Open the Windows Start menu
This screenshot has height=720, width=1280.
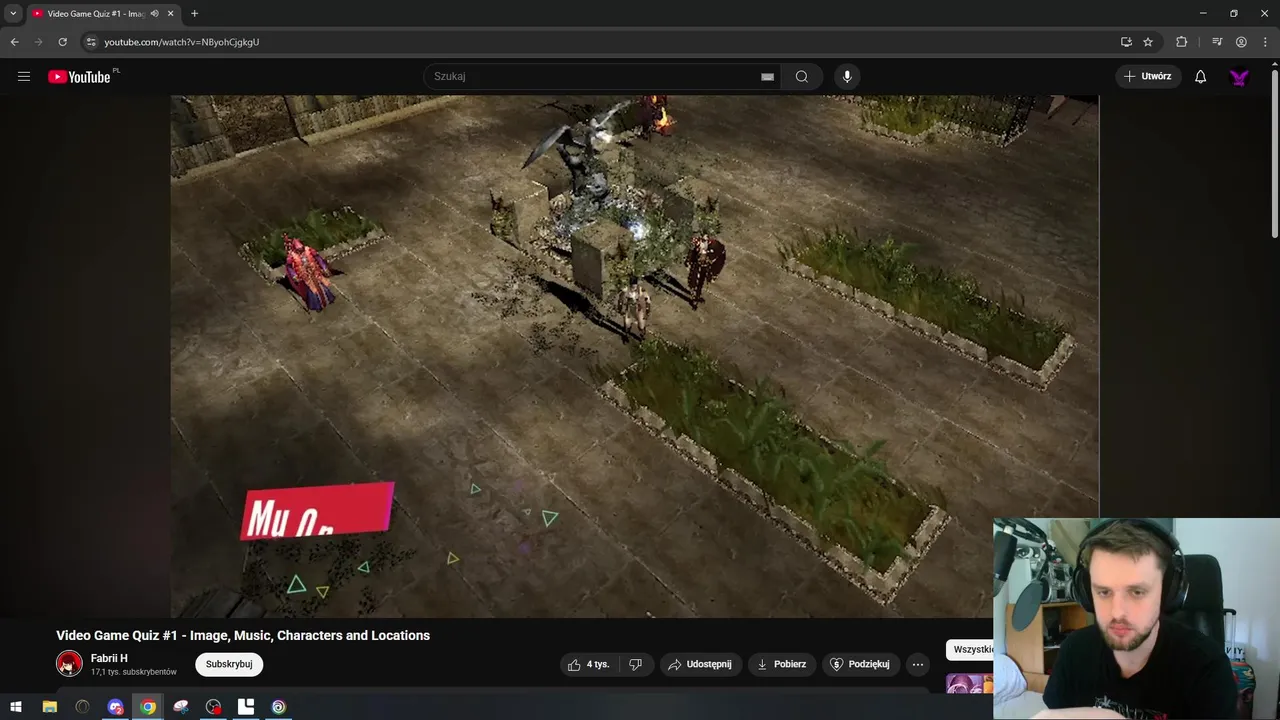click(x=16, y=707)
